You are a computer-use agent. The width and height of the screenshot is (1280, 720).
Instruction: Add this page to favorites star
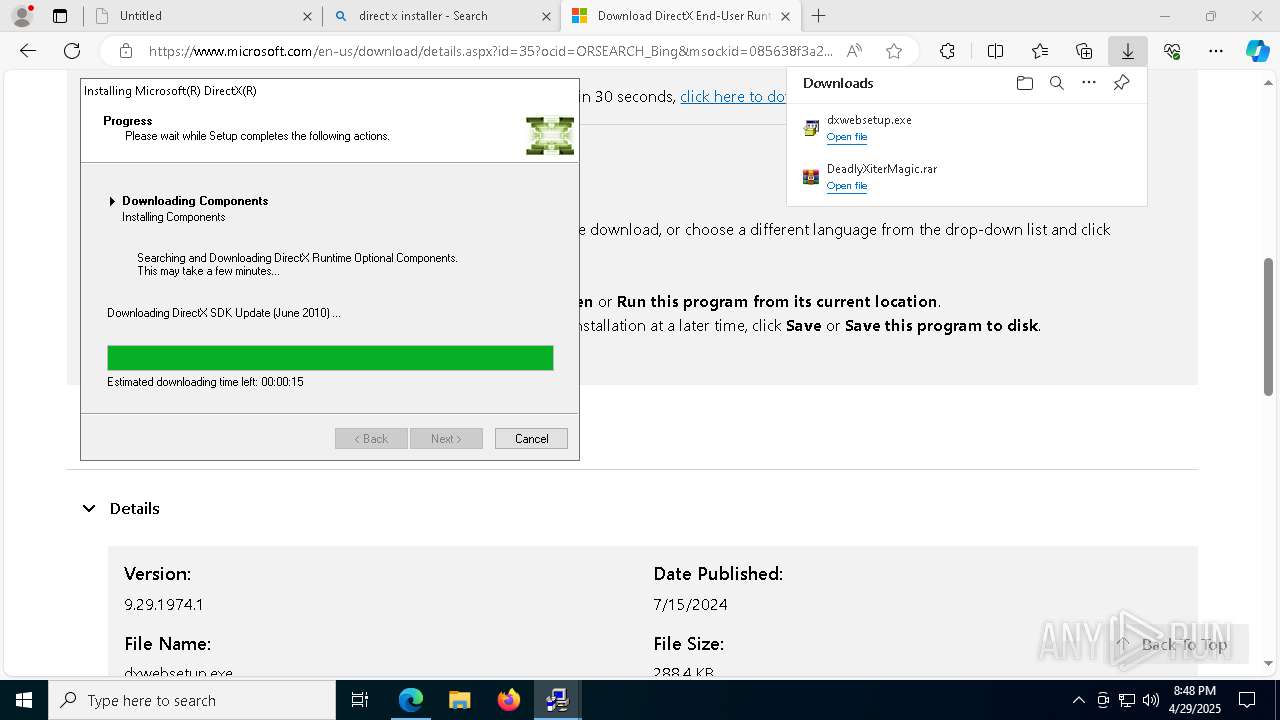pos(894,51)
